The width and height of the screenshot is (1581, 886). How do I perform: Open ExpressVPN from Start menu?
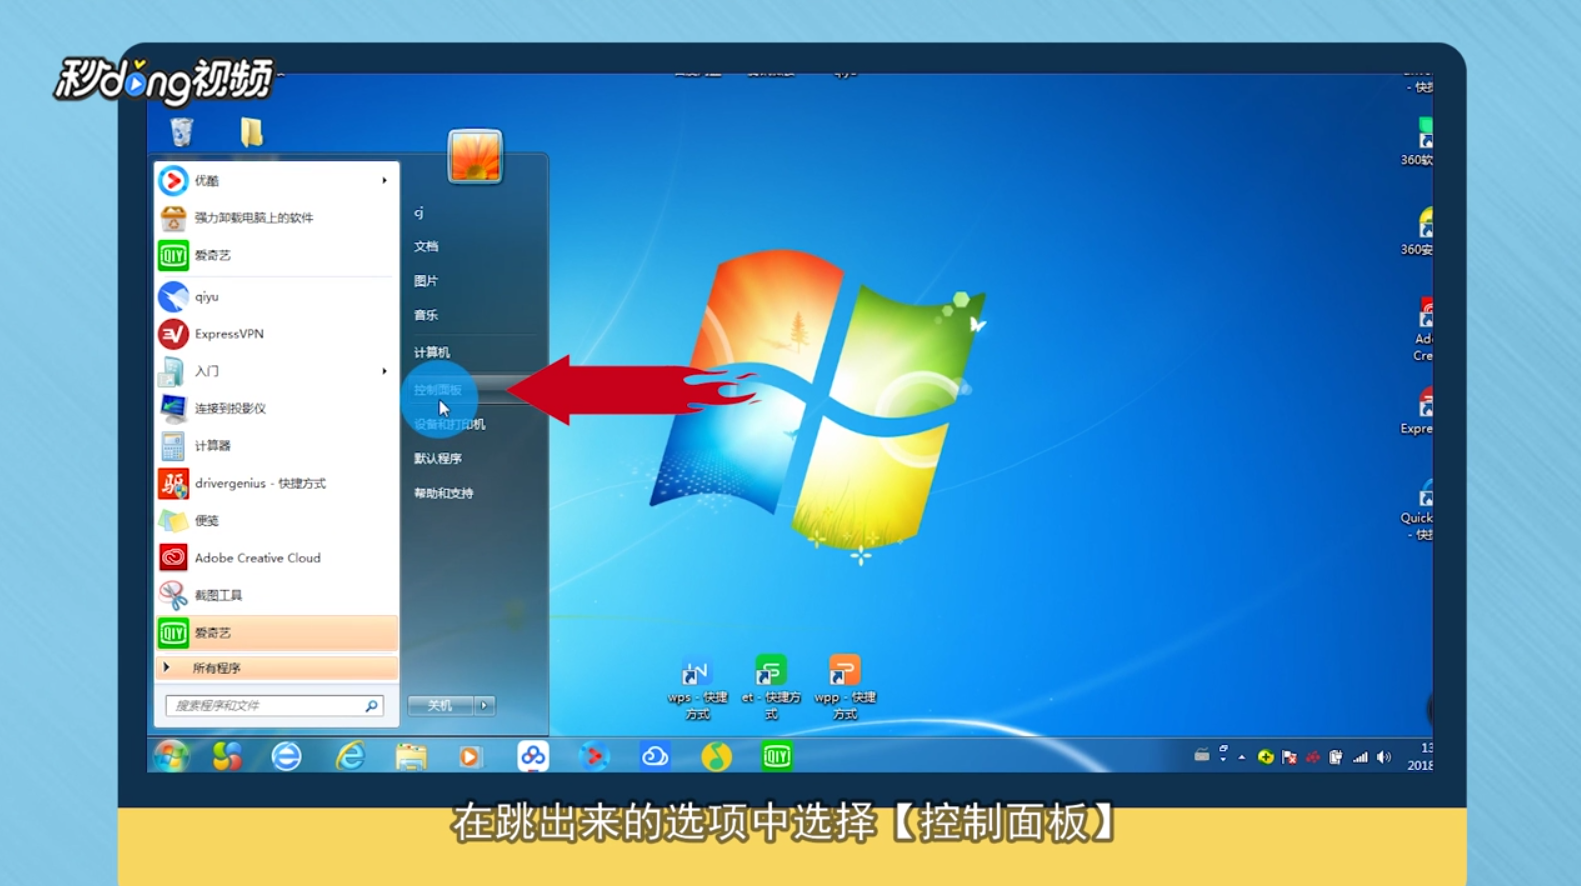click(x=276, y=333)
